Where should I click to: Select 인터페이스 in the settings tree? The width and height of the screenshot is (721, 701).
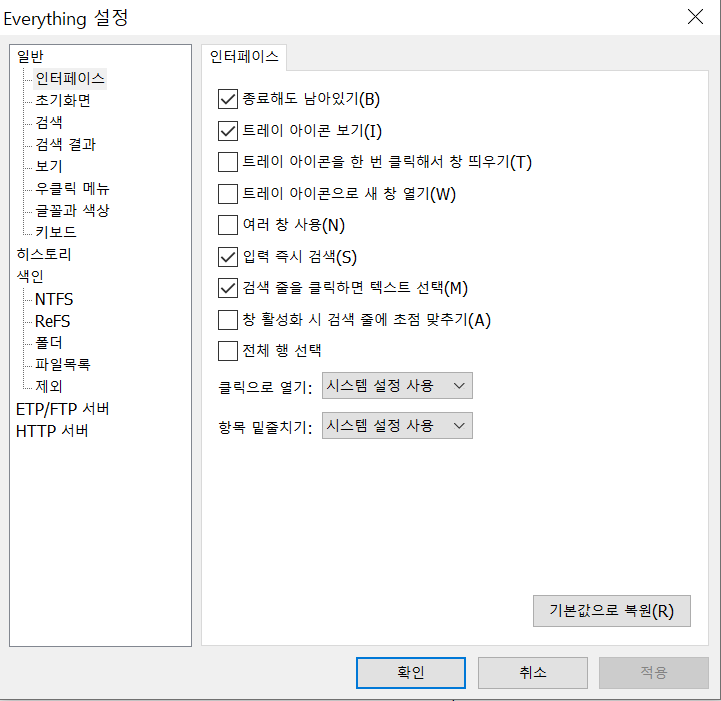pos(70,78)
